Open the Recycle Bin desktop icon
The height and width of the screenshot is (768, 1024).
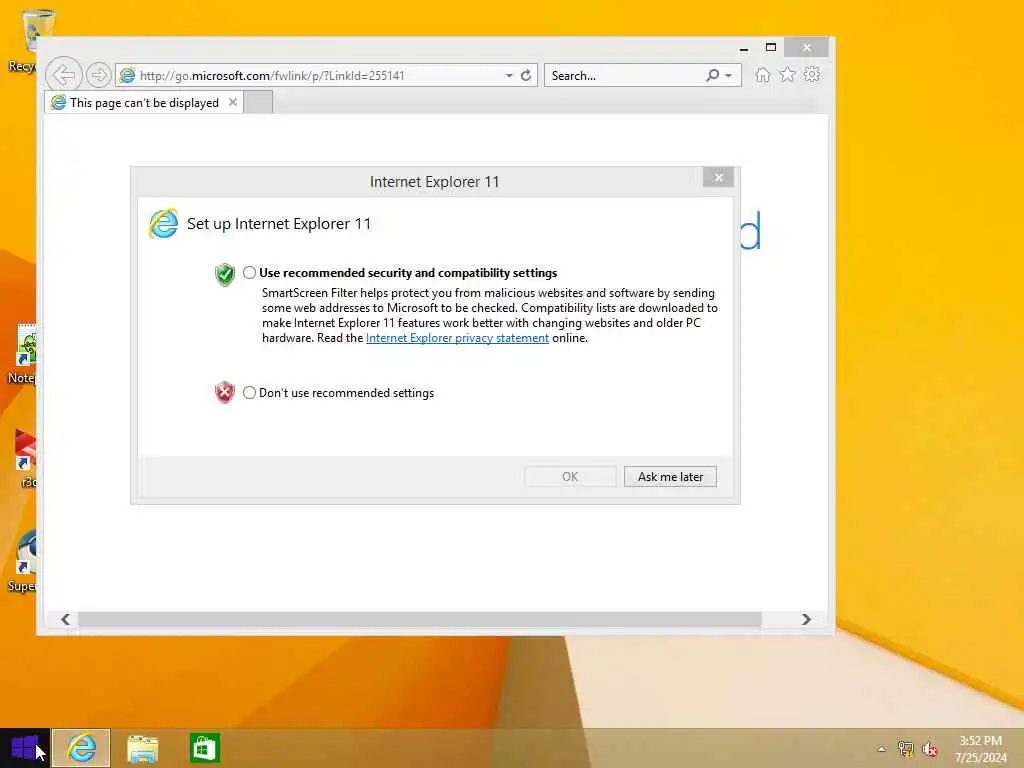(30, 40)
